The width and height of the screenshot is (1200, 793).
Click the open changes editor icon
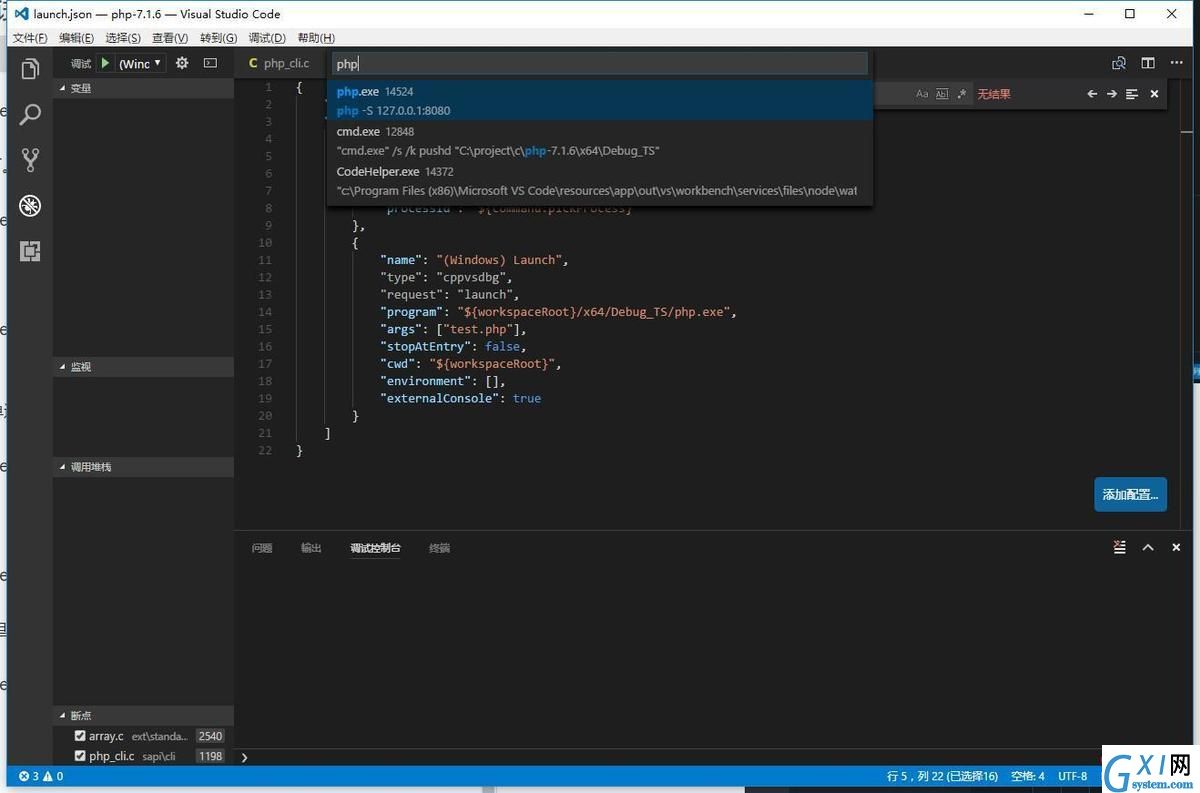tap(1119, 63)
